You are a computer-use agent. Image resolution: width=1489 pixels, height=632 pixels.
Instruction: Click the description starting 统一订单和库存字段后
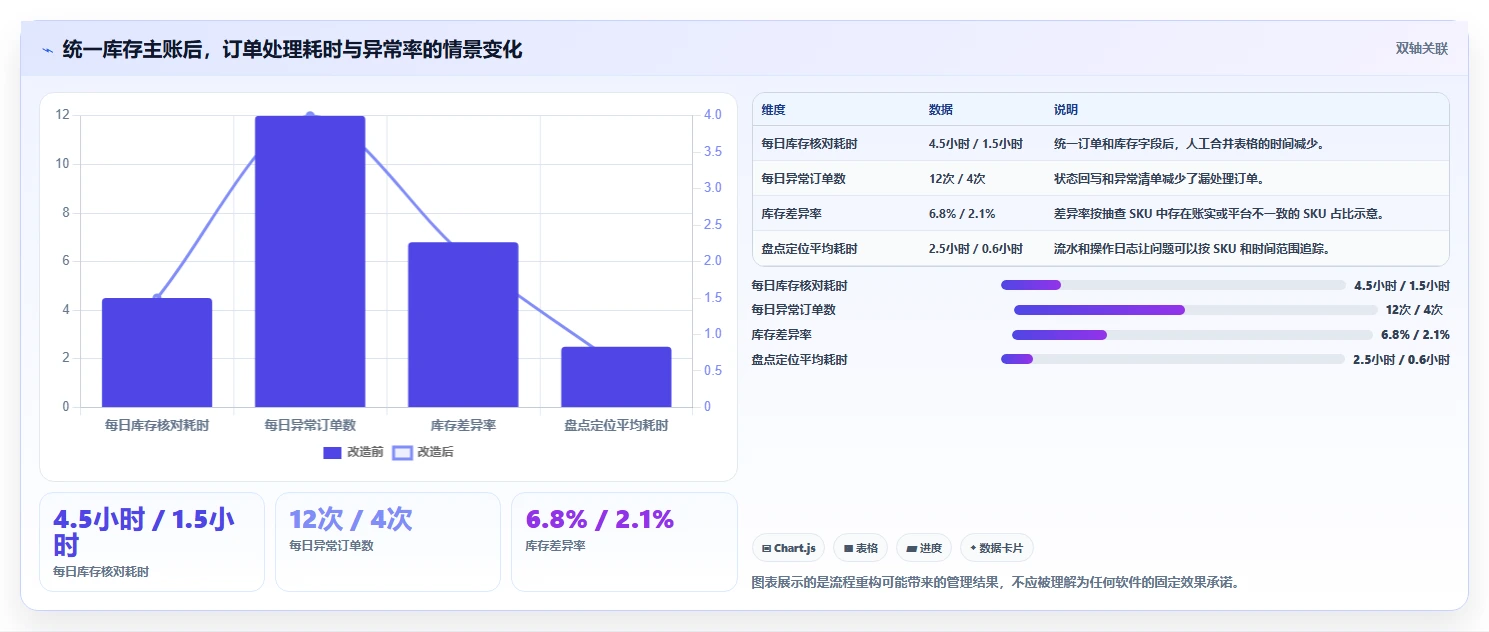coord(1189,144)
